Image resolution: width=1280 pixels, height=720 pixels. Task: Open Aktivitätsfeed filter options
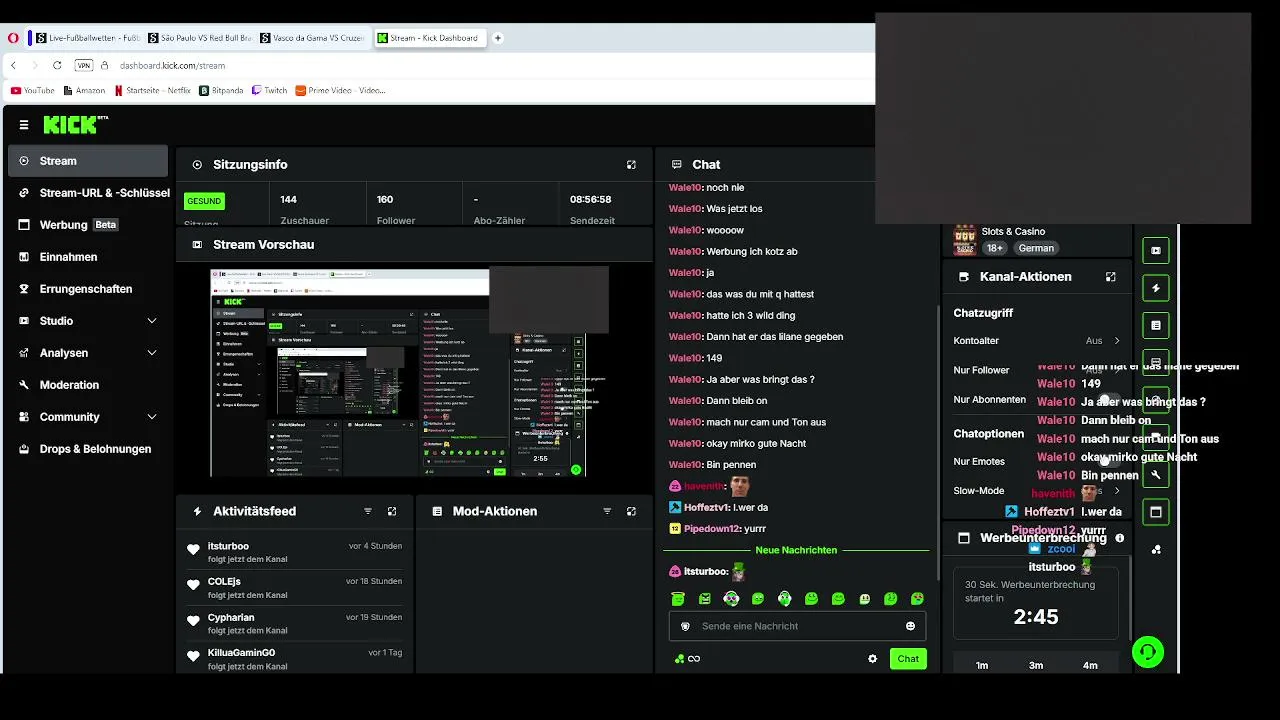pos(368,511)
